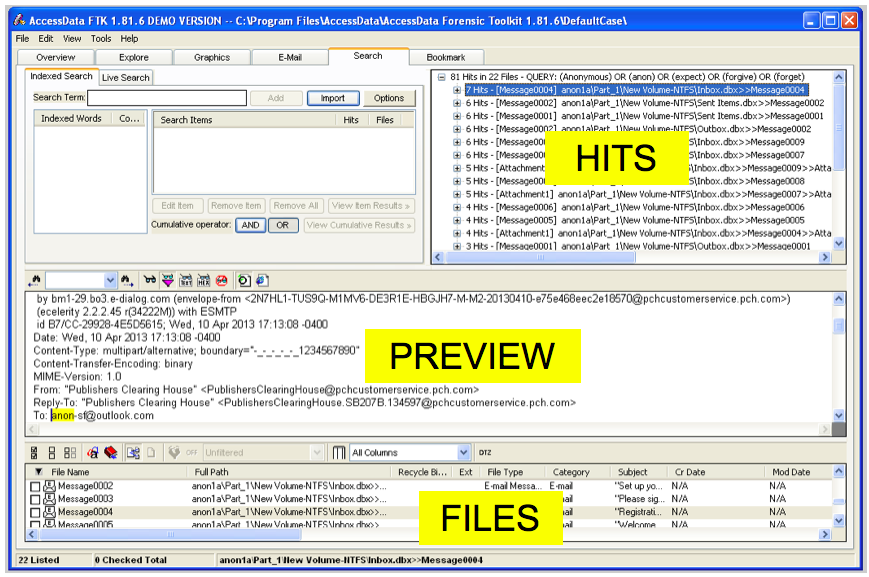
Task: Select the AND cumulative operator
Action: [250, 225]
